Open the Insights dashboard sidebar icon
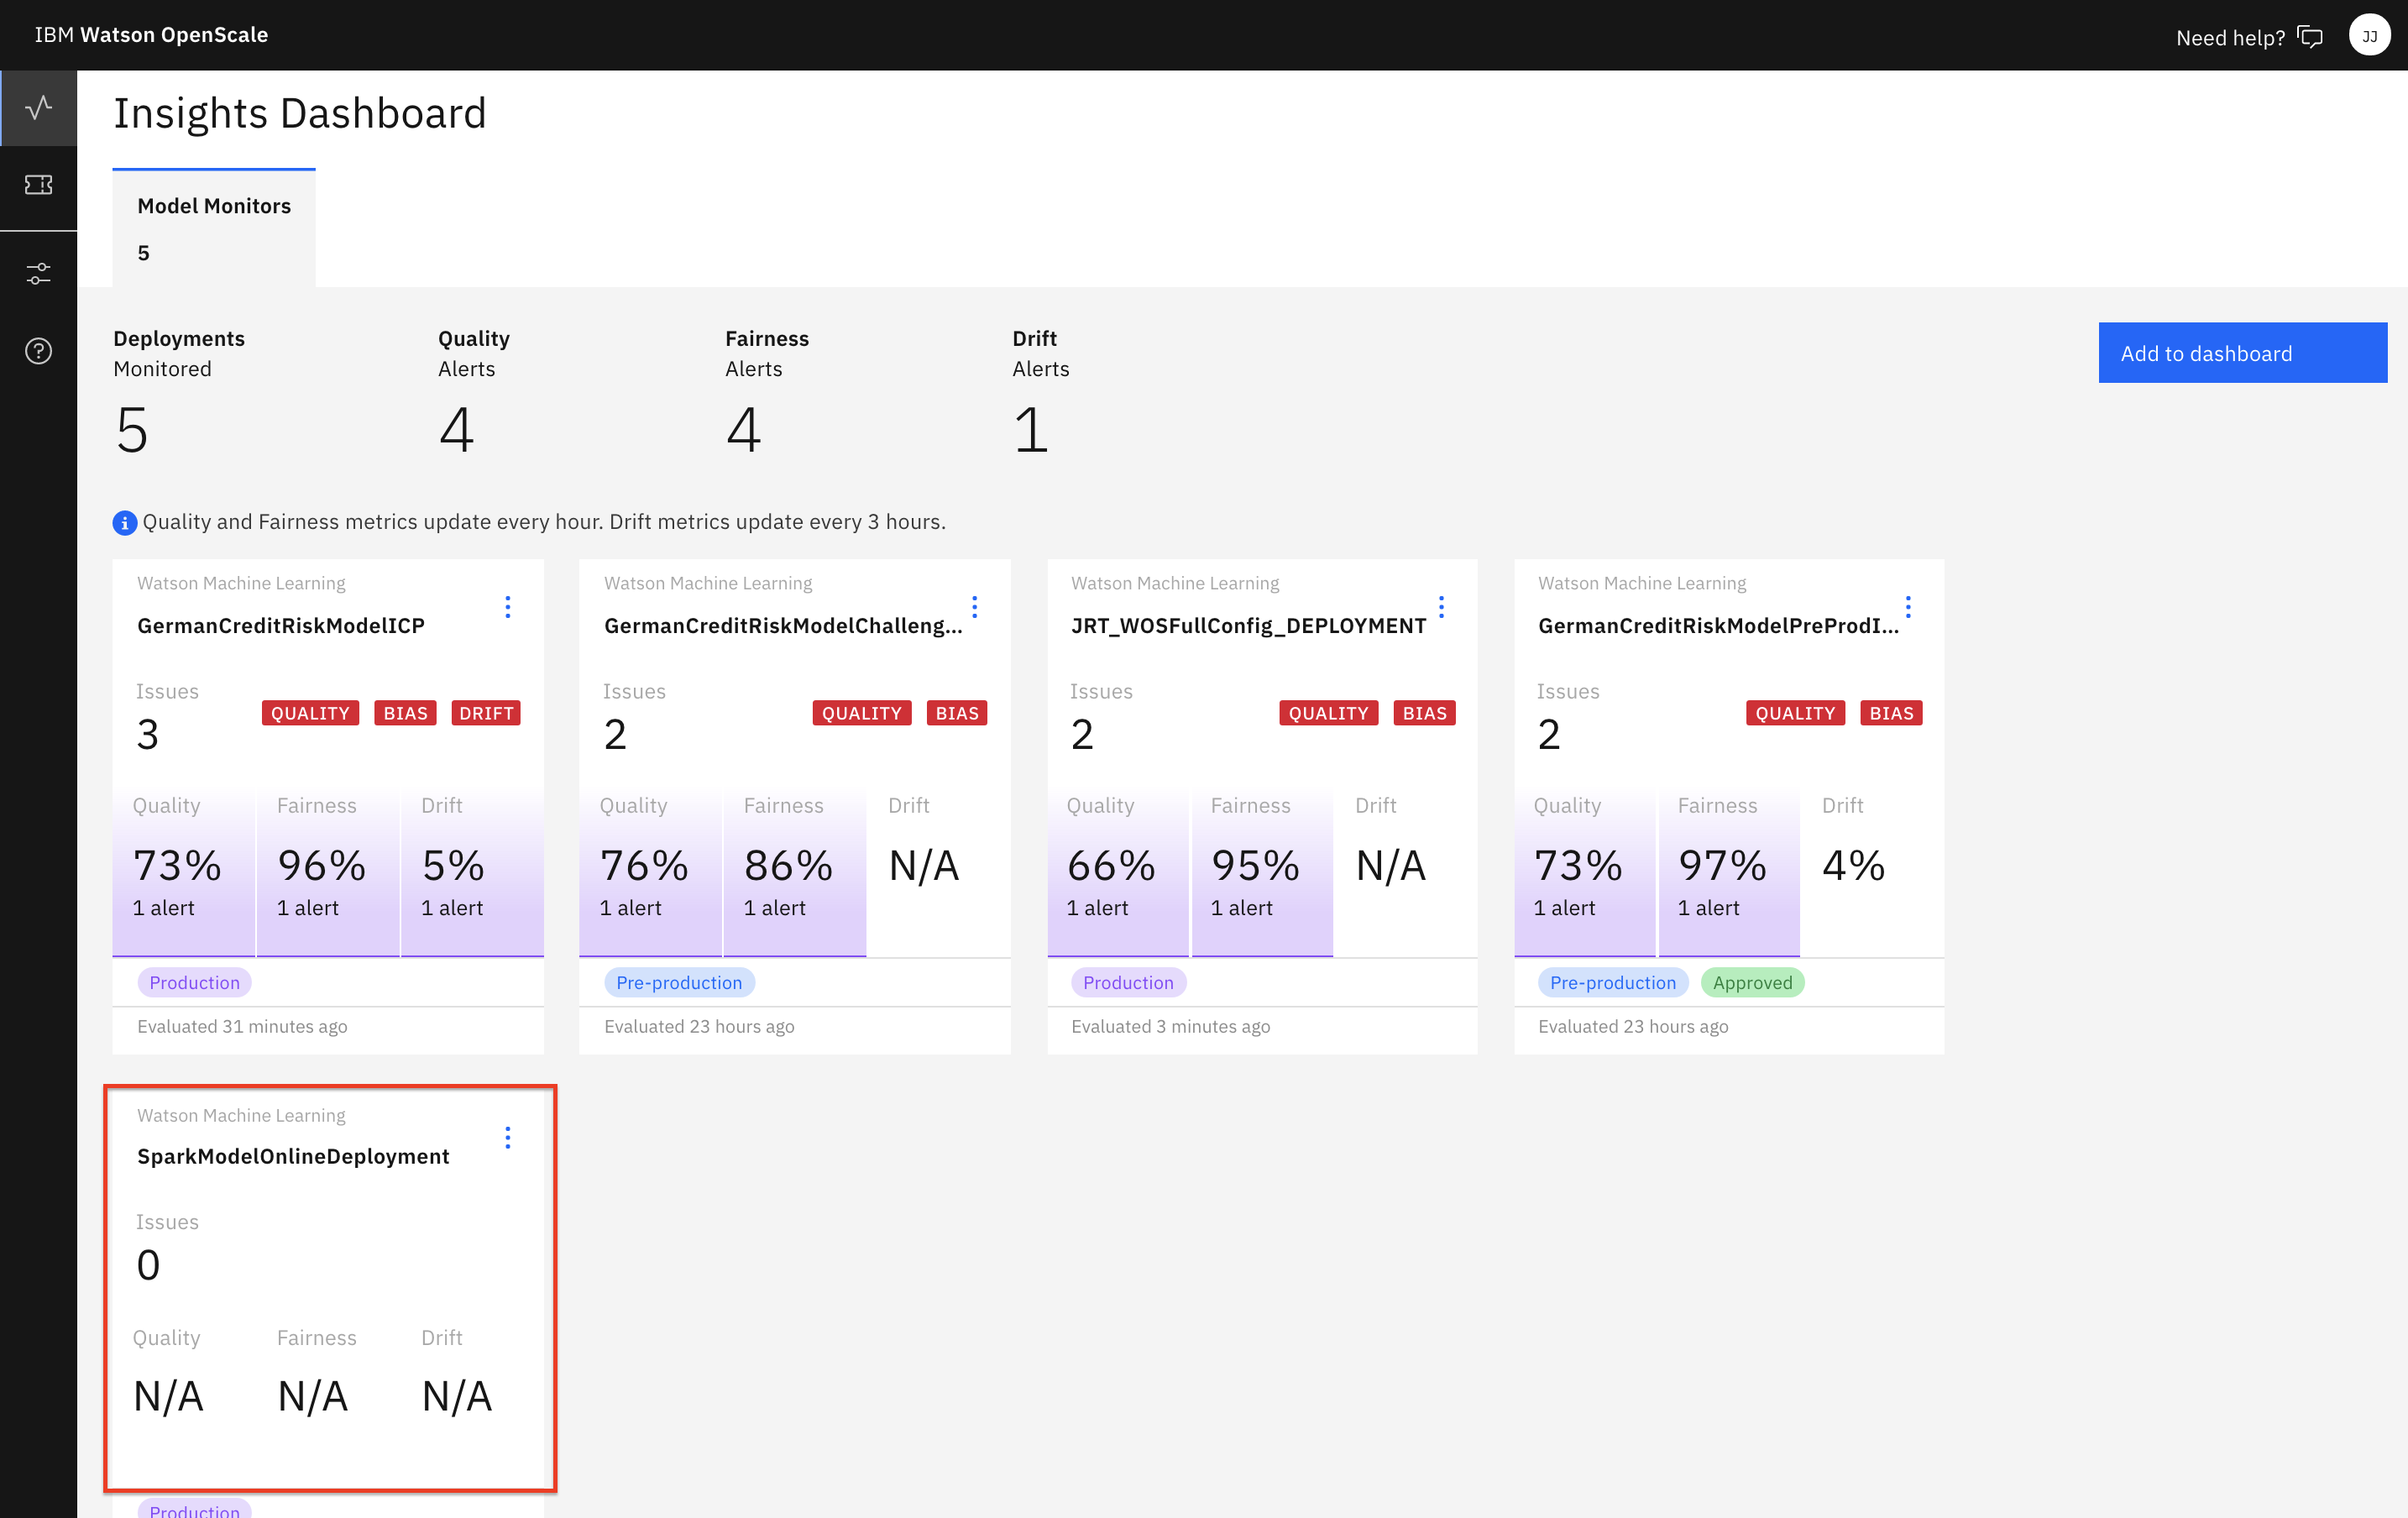This screenshot has width=2408, height=1518. pos(38,107)
